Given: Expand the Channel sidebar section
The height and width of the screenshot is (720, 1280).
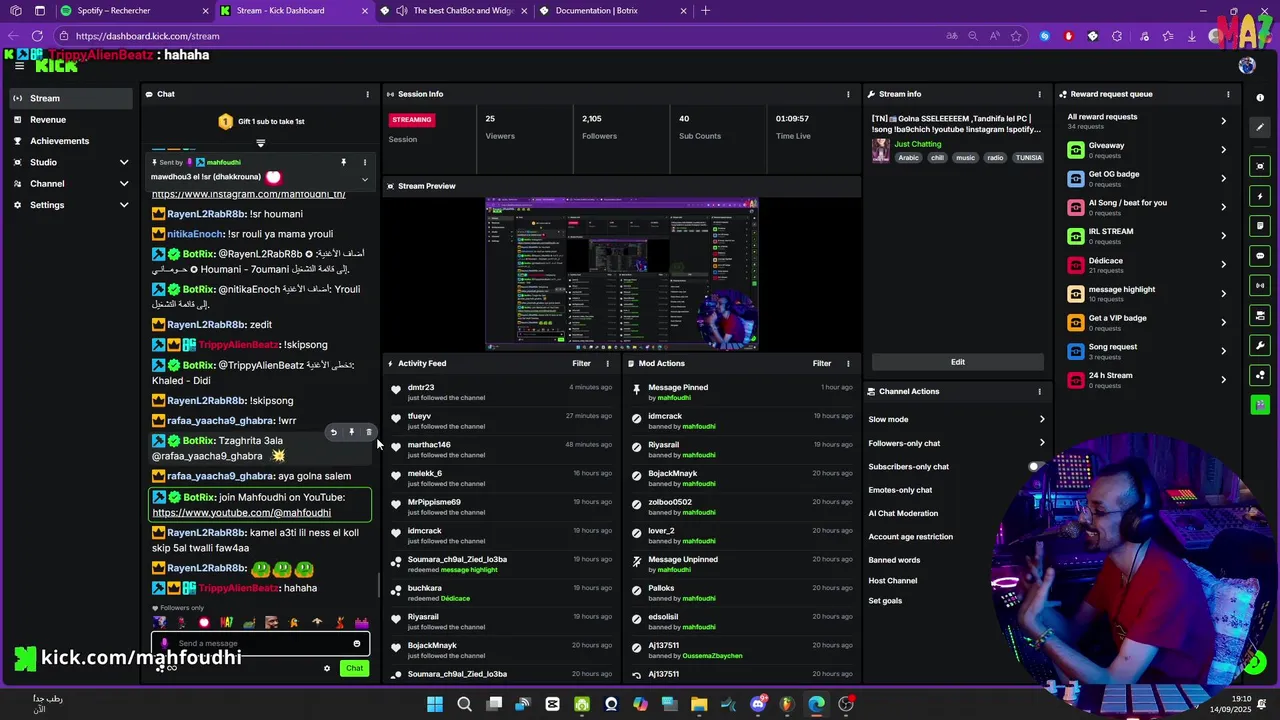Looking at the screenshot, I should click(124, 184).
